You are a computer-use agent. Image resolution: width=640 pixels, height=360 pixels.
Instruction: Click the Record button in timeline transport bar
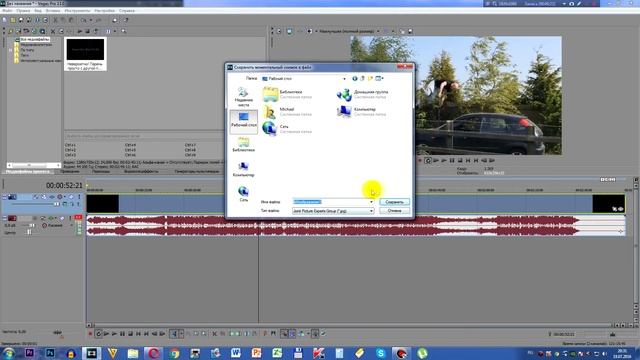(90, 334)
